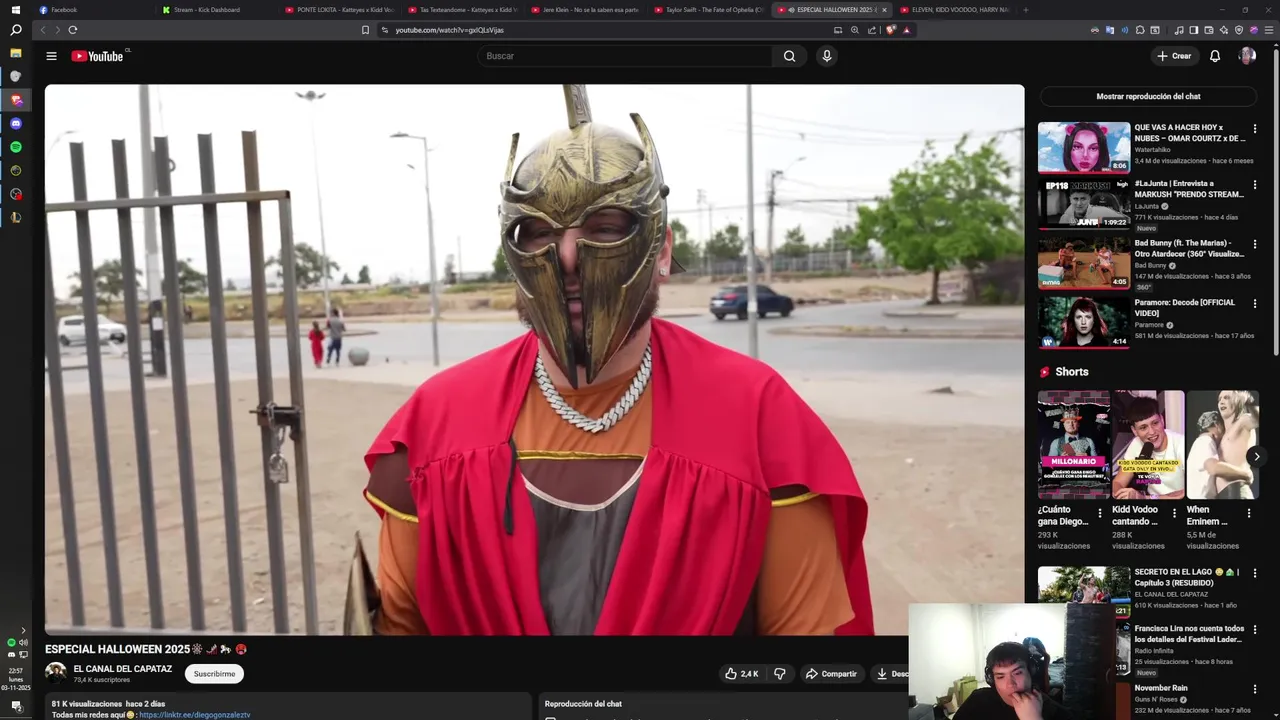
Task: Open Brave Shields icon in address bar
Action: point(890,30)
